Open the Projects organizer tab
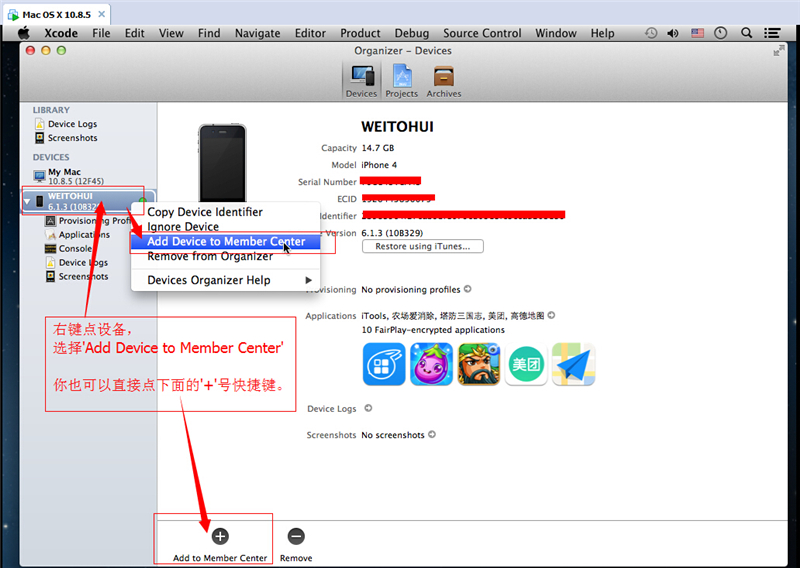The height and width of the screenshot is (568, 800). [402, 81]
